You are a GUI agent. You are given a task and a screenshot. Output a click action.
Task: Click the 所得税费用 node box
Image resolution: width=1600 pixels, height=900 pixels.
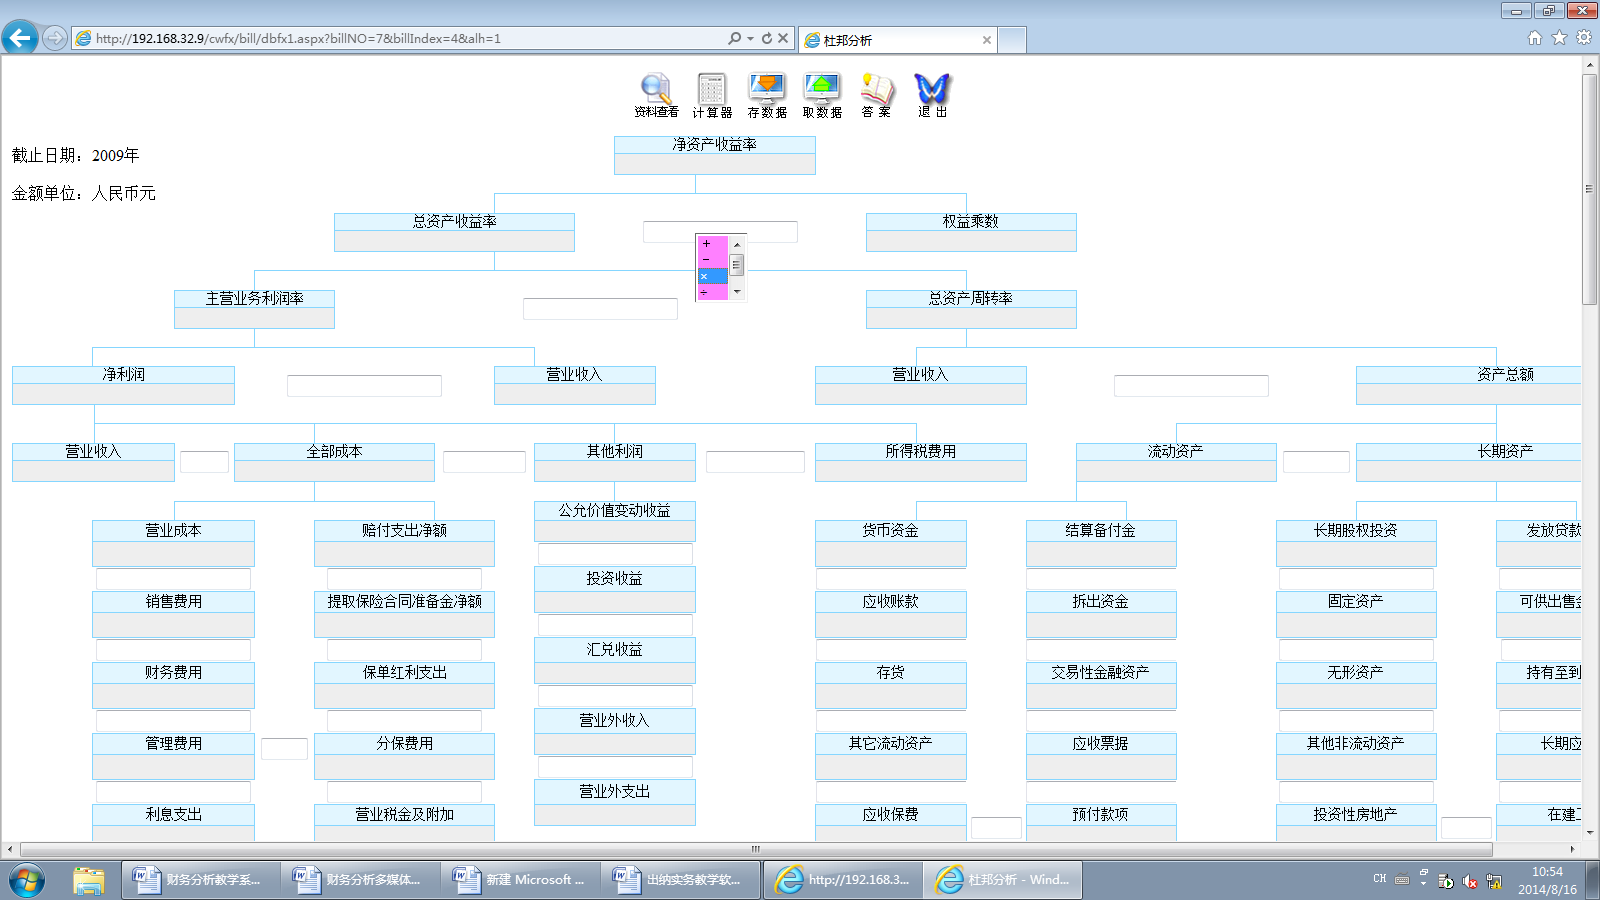(921, 462)
